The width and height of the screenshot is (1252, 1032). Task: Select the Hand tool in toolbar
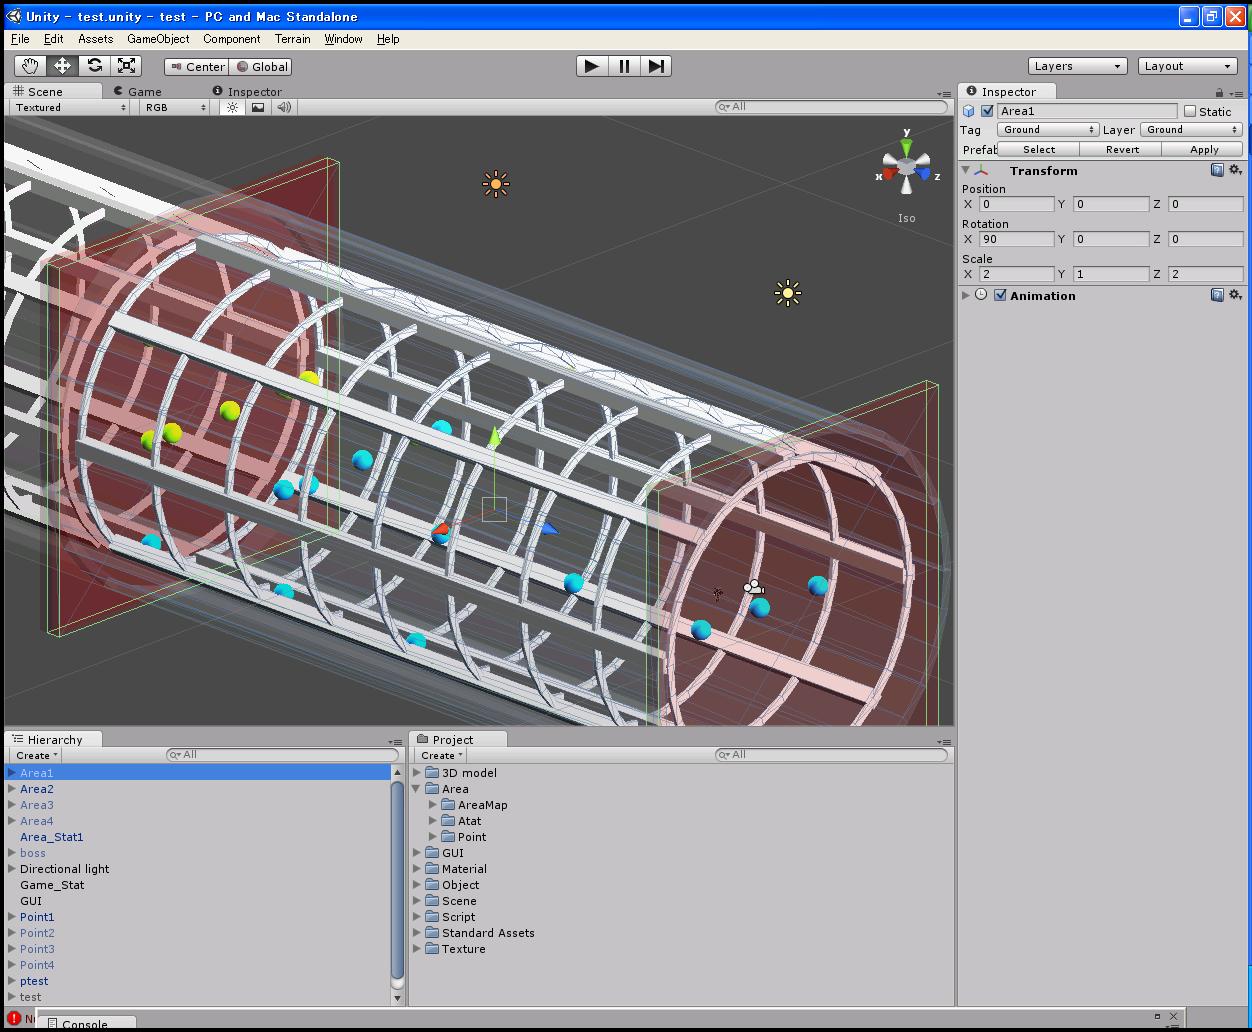(x=30, y=66)
